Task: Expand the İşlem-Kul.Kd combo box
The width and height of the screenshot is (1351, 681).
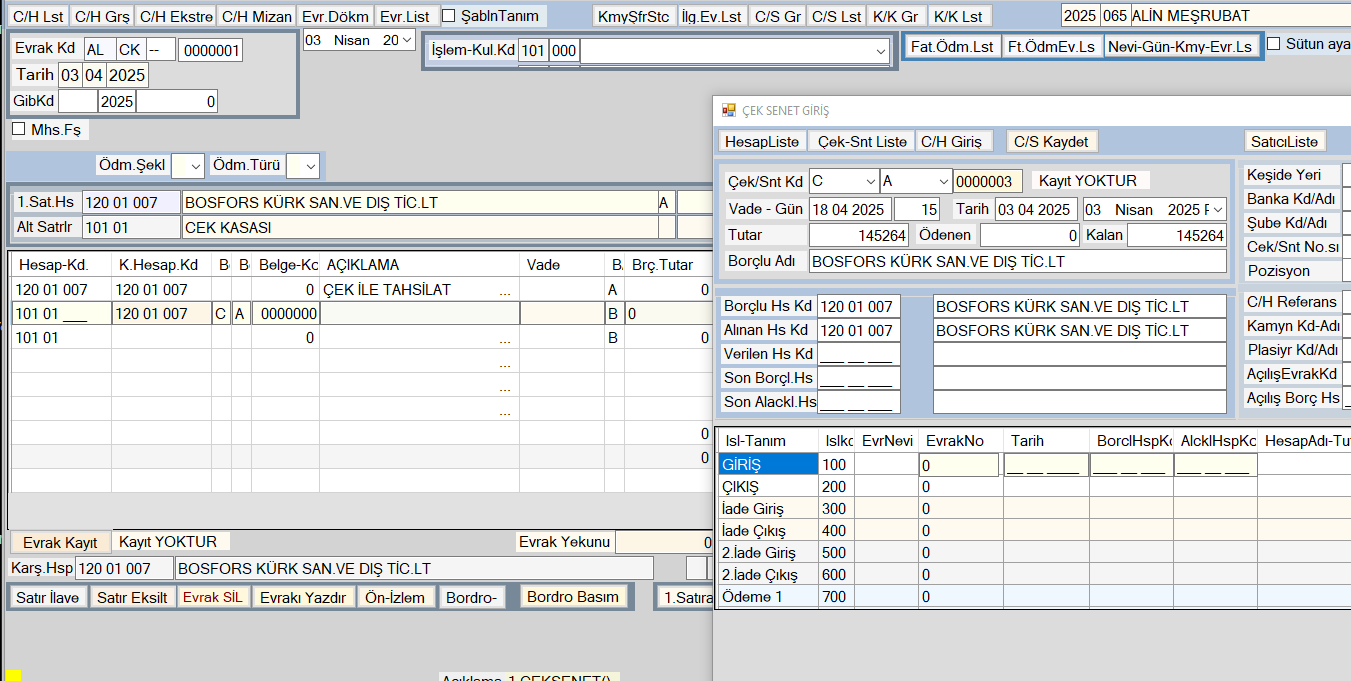Action: [x=880, y=52]
